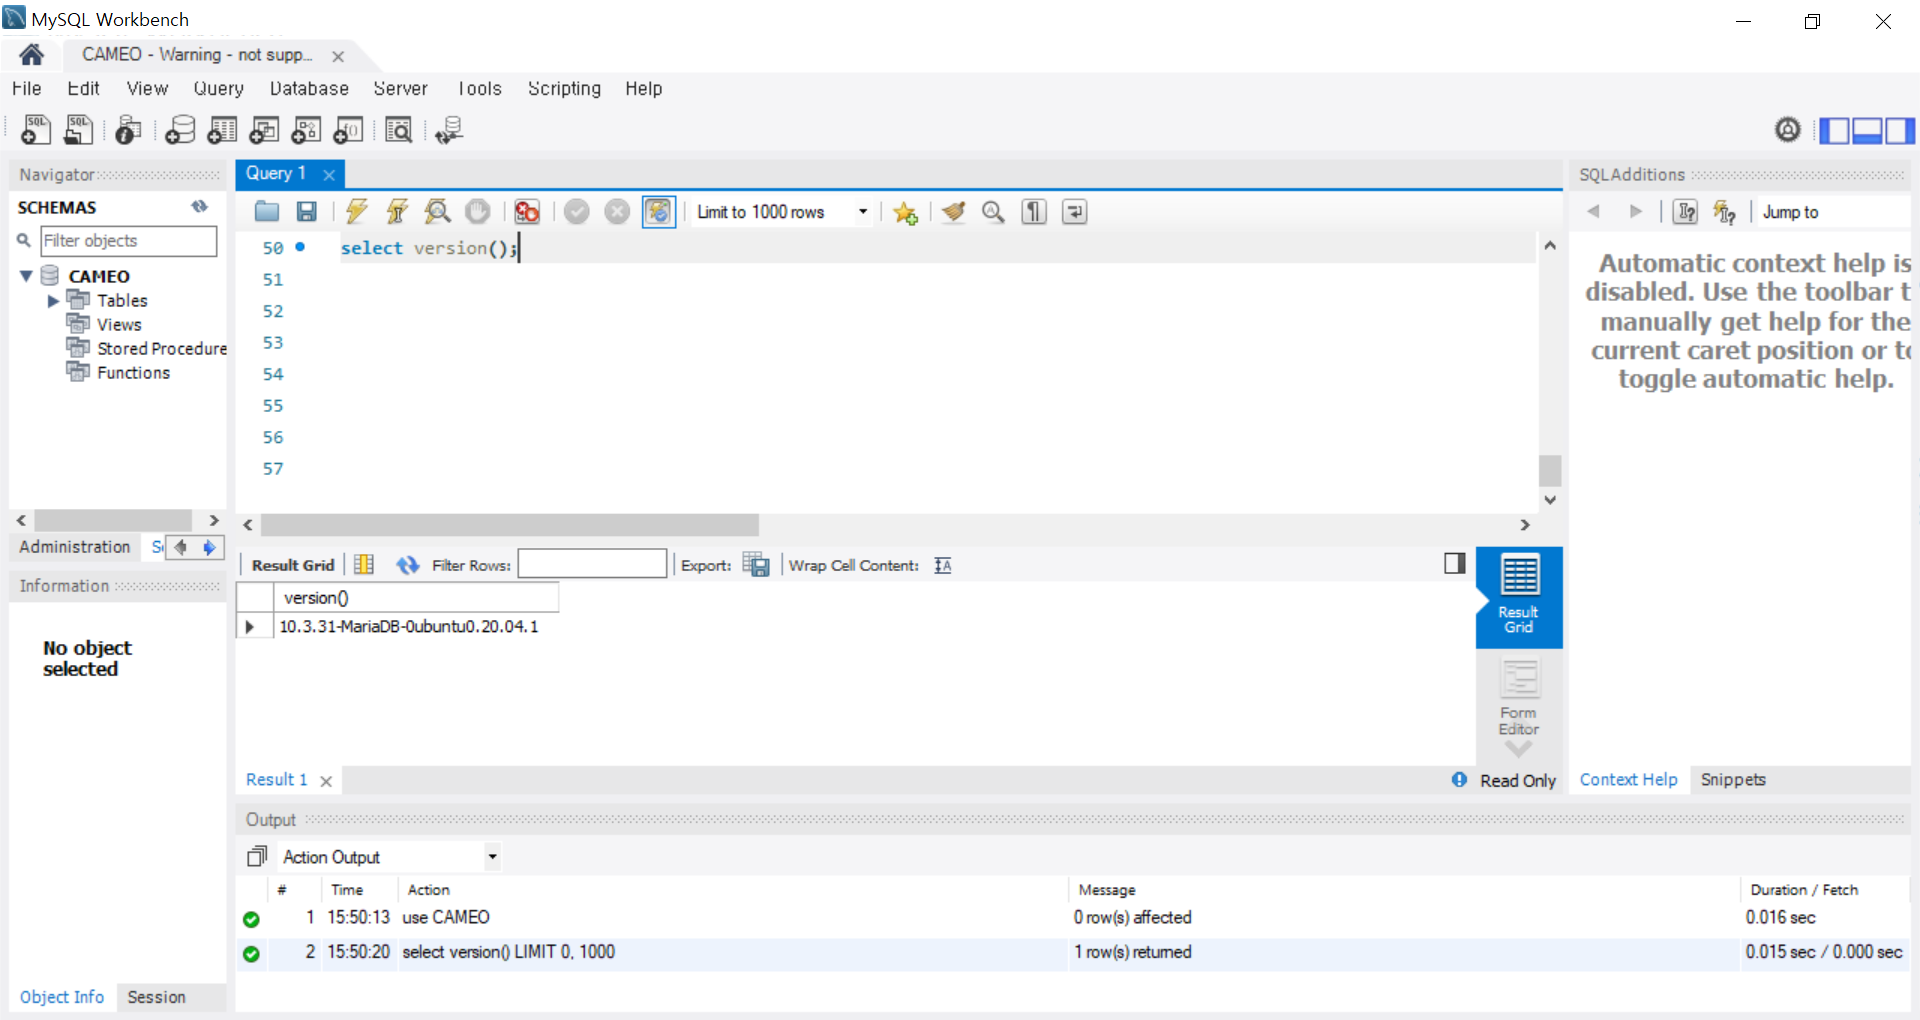Reconnect to DBMS toolbar icon
This screenshot has width=1920, height=1020.
(449, 130)
